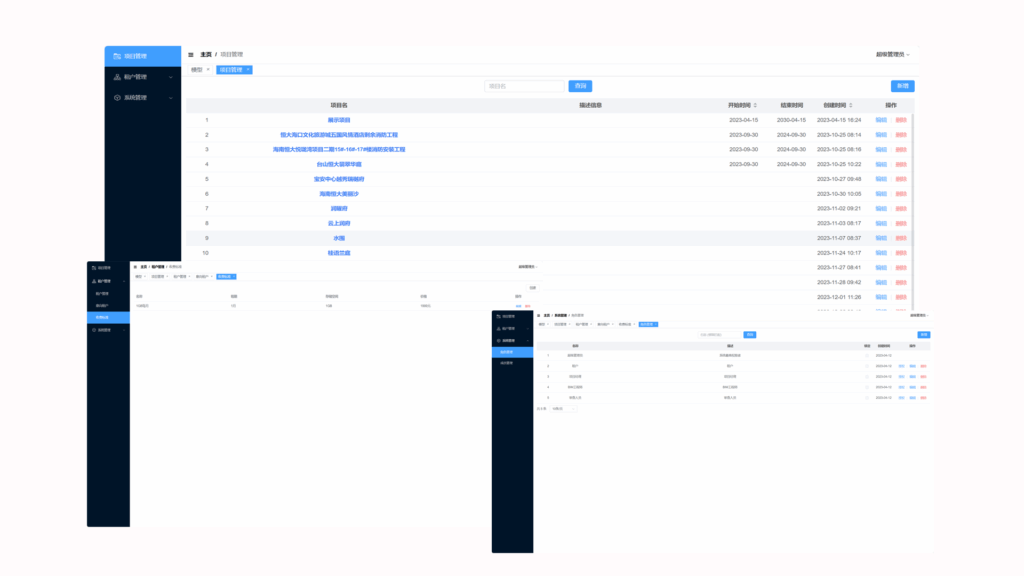Toggle the checkbox in the last role row

[867, 397]
